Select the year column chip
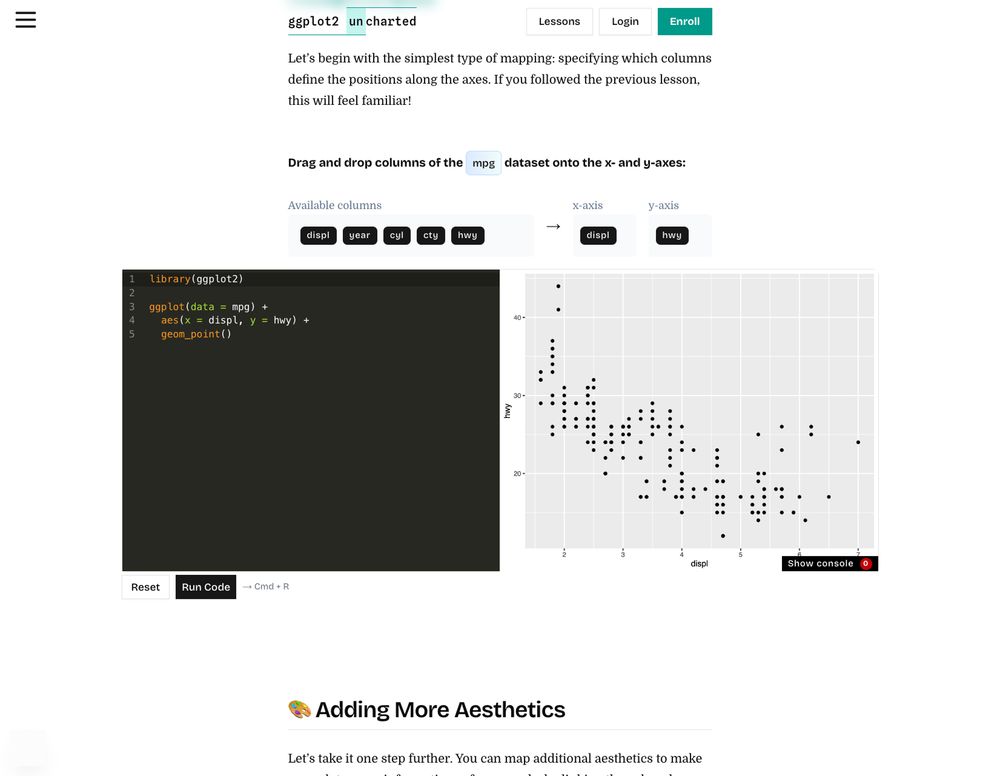The height and width of the screenshot is (776, 1000). tap(359, 235)
